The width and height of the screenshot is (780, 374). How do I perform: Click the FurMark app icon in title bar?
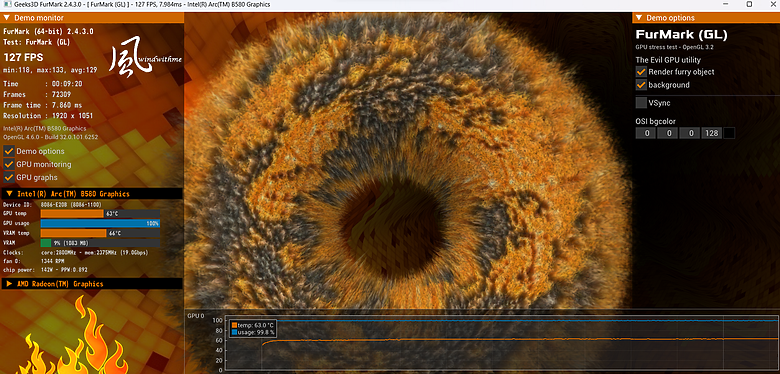[5, 4]
